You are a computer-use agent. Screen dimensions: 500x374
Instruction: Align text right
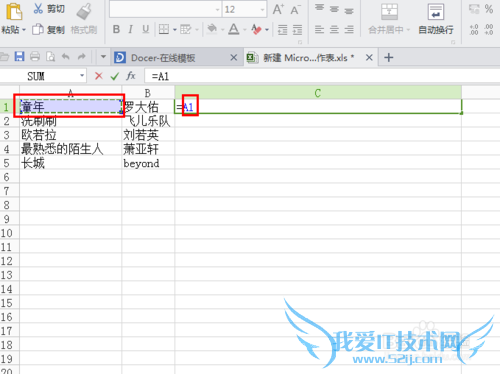(x=349, y=30)
